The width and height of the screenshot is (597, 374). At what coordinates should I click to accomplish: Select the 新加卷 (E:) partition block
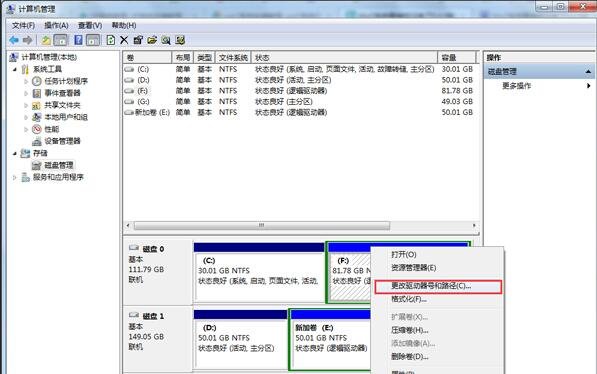(x=330, y=339)
